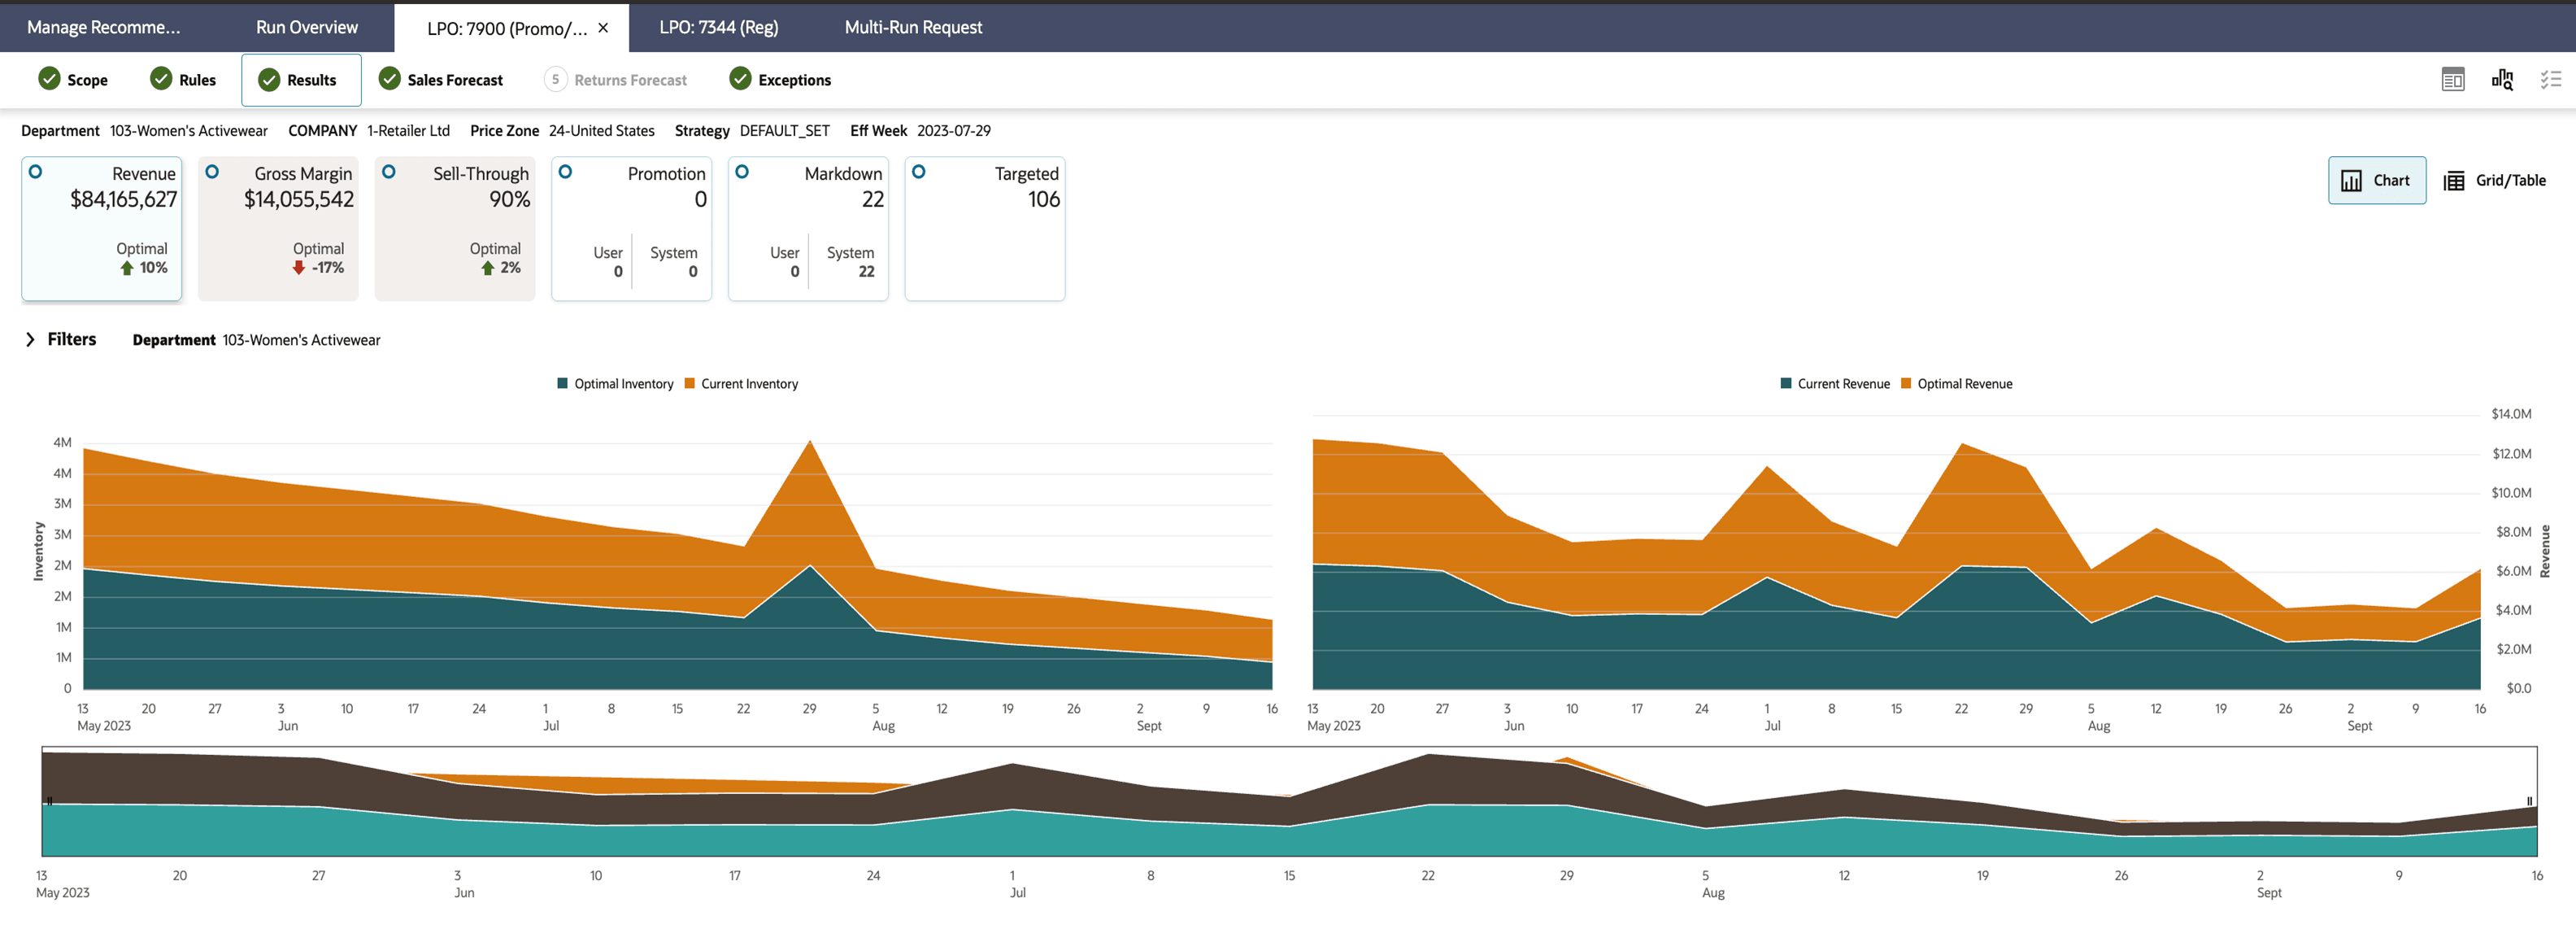The height and width of the screenshot is (938, 2576).
Task: Expand the Filters section chevron
Action: pos(30,340)
